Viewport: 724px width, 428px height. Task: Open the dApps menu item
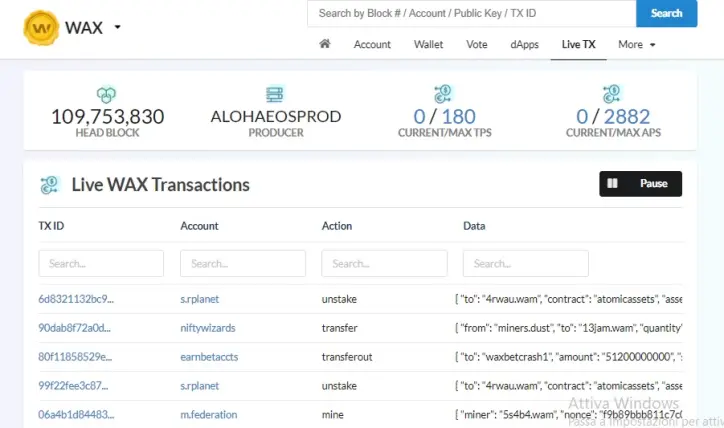(x=525, y=44)
